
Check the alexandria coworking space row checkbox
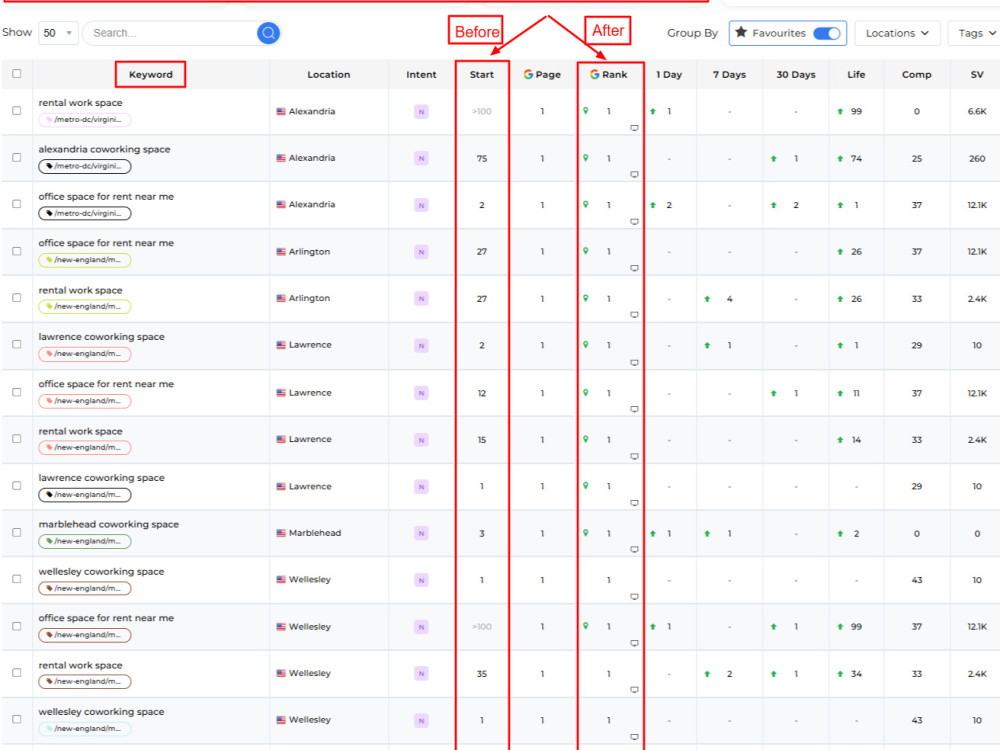(17, 157)
